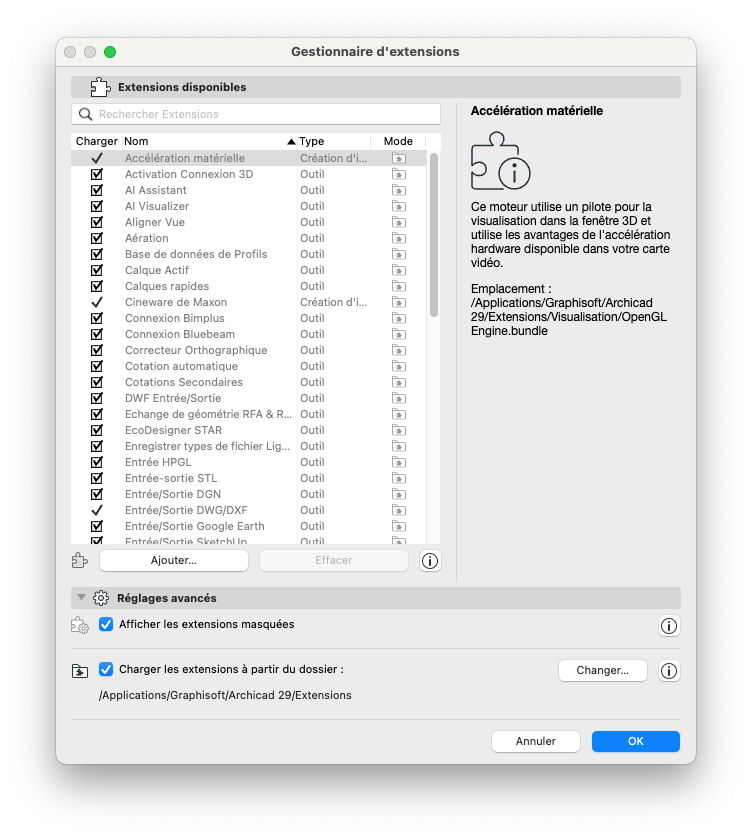The height and width of the screenshot is (838, 752).
Task: Click the info icon for Afficher les extensions masquées
Action: coord(669,626)
